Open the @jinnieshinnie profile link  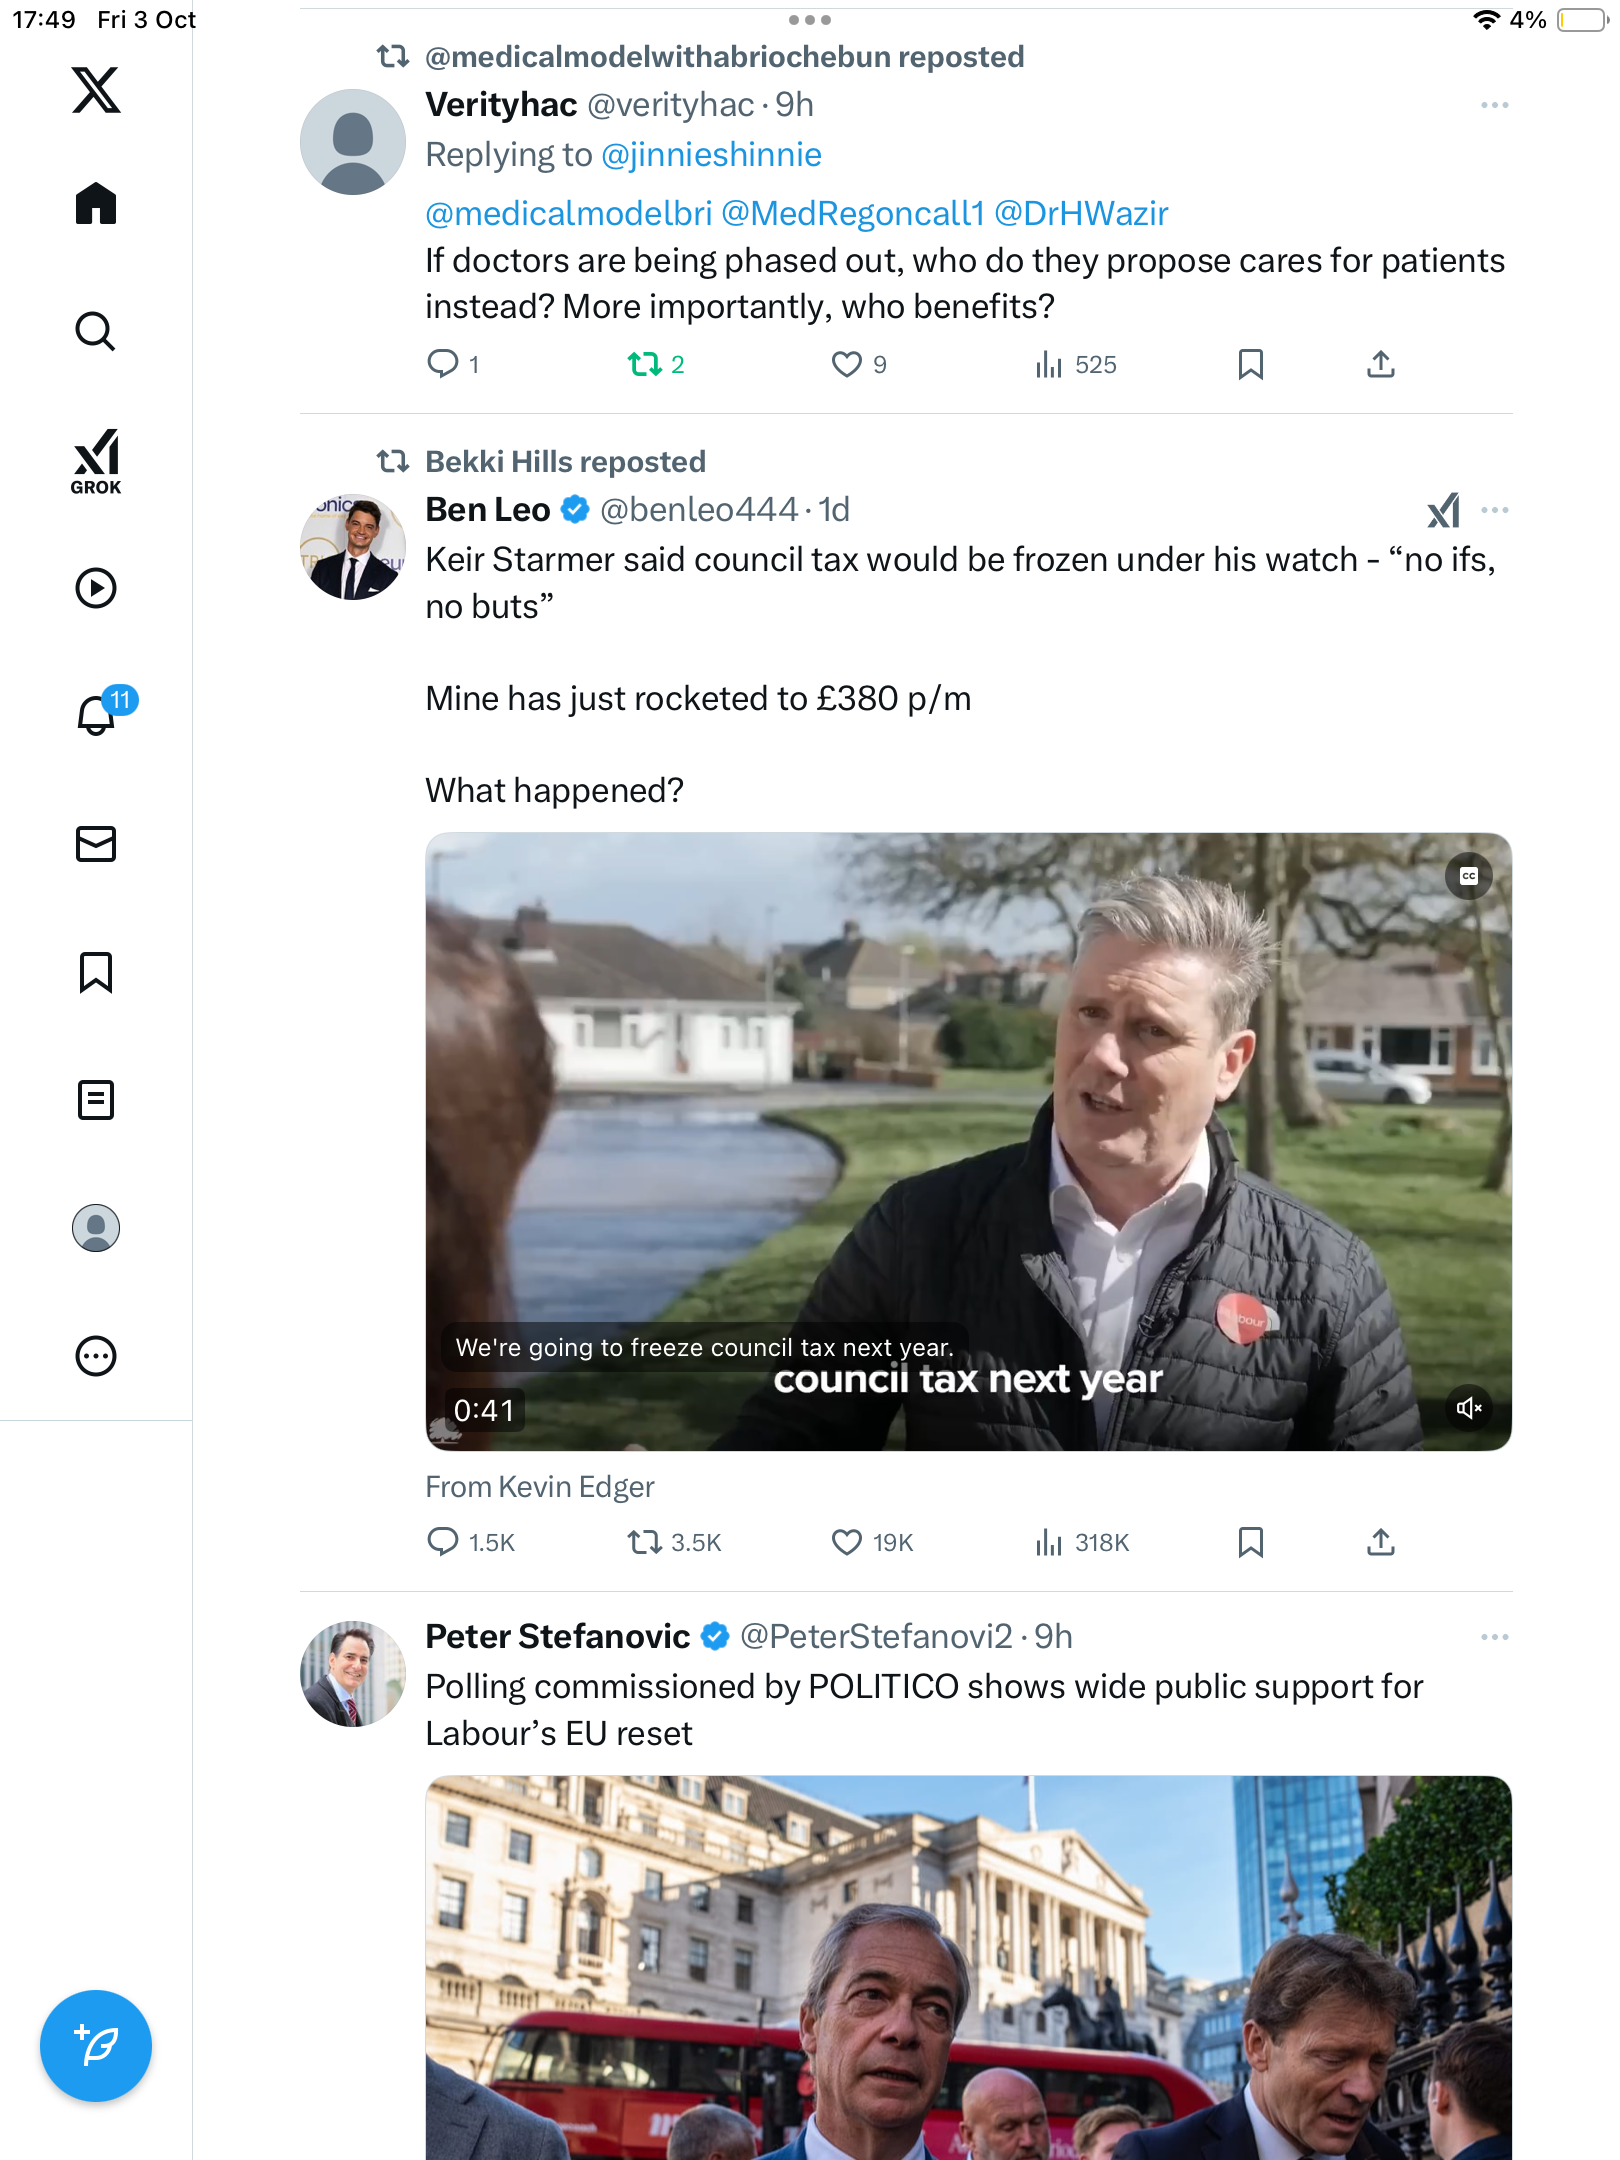pos(712,155)
